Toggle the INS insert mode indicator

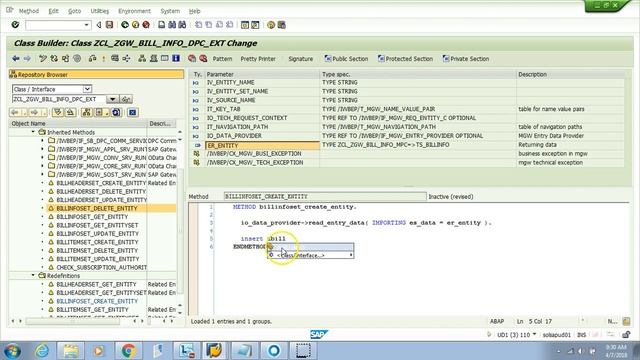[x=581, y=335]
